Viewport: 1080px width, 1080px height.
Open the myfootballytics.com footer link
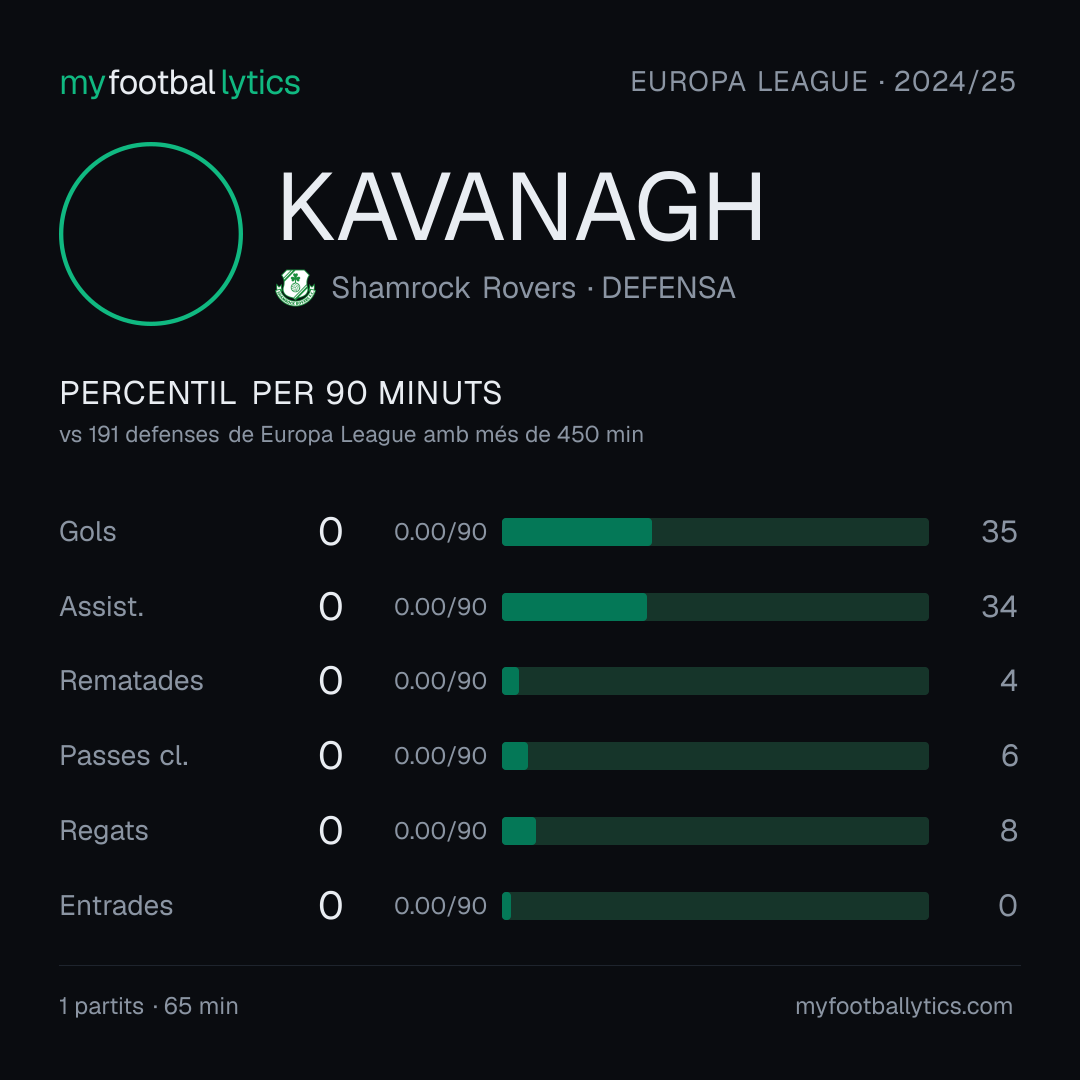904,1006
